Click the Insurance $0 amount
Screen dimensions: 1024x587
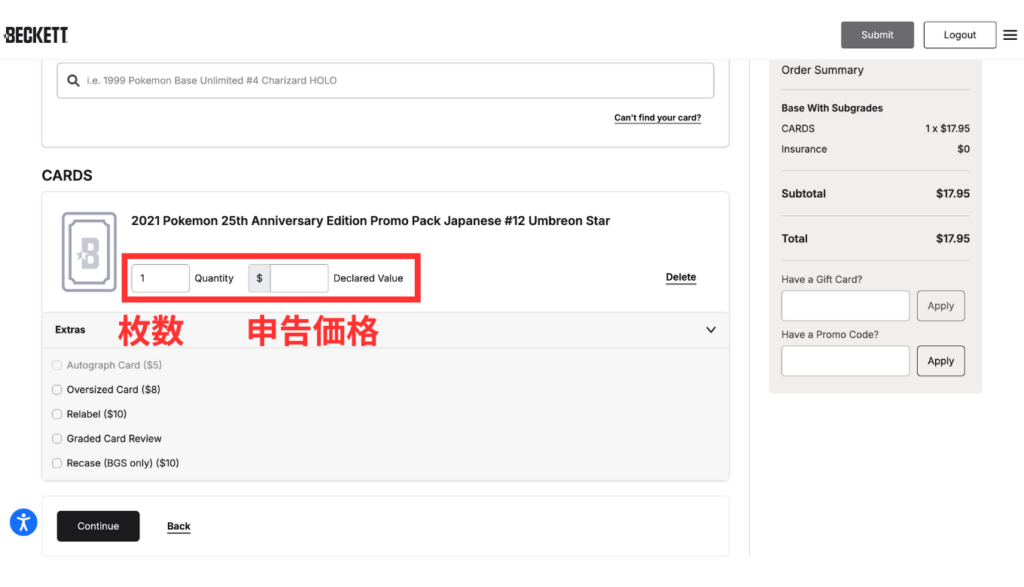[x=963, y=149]
